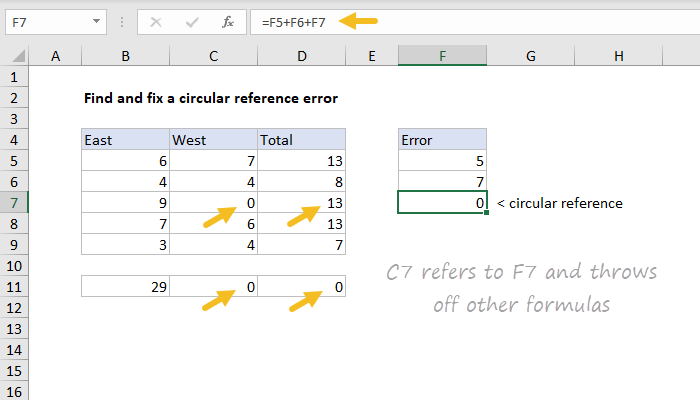This screenshot has height=400, width=700.
Task: Select cell B11 with total 29
Action: pos(125,287)
